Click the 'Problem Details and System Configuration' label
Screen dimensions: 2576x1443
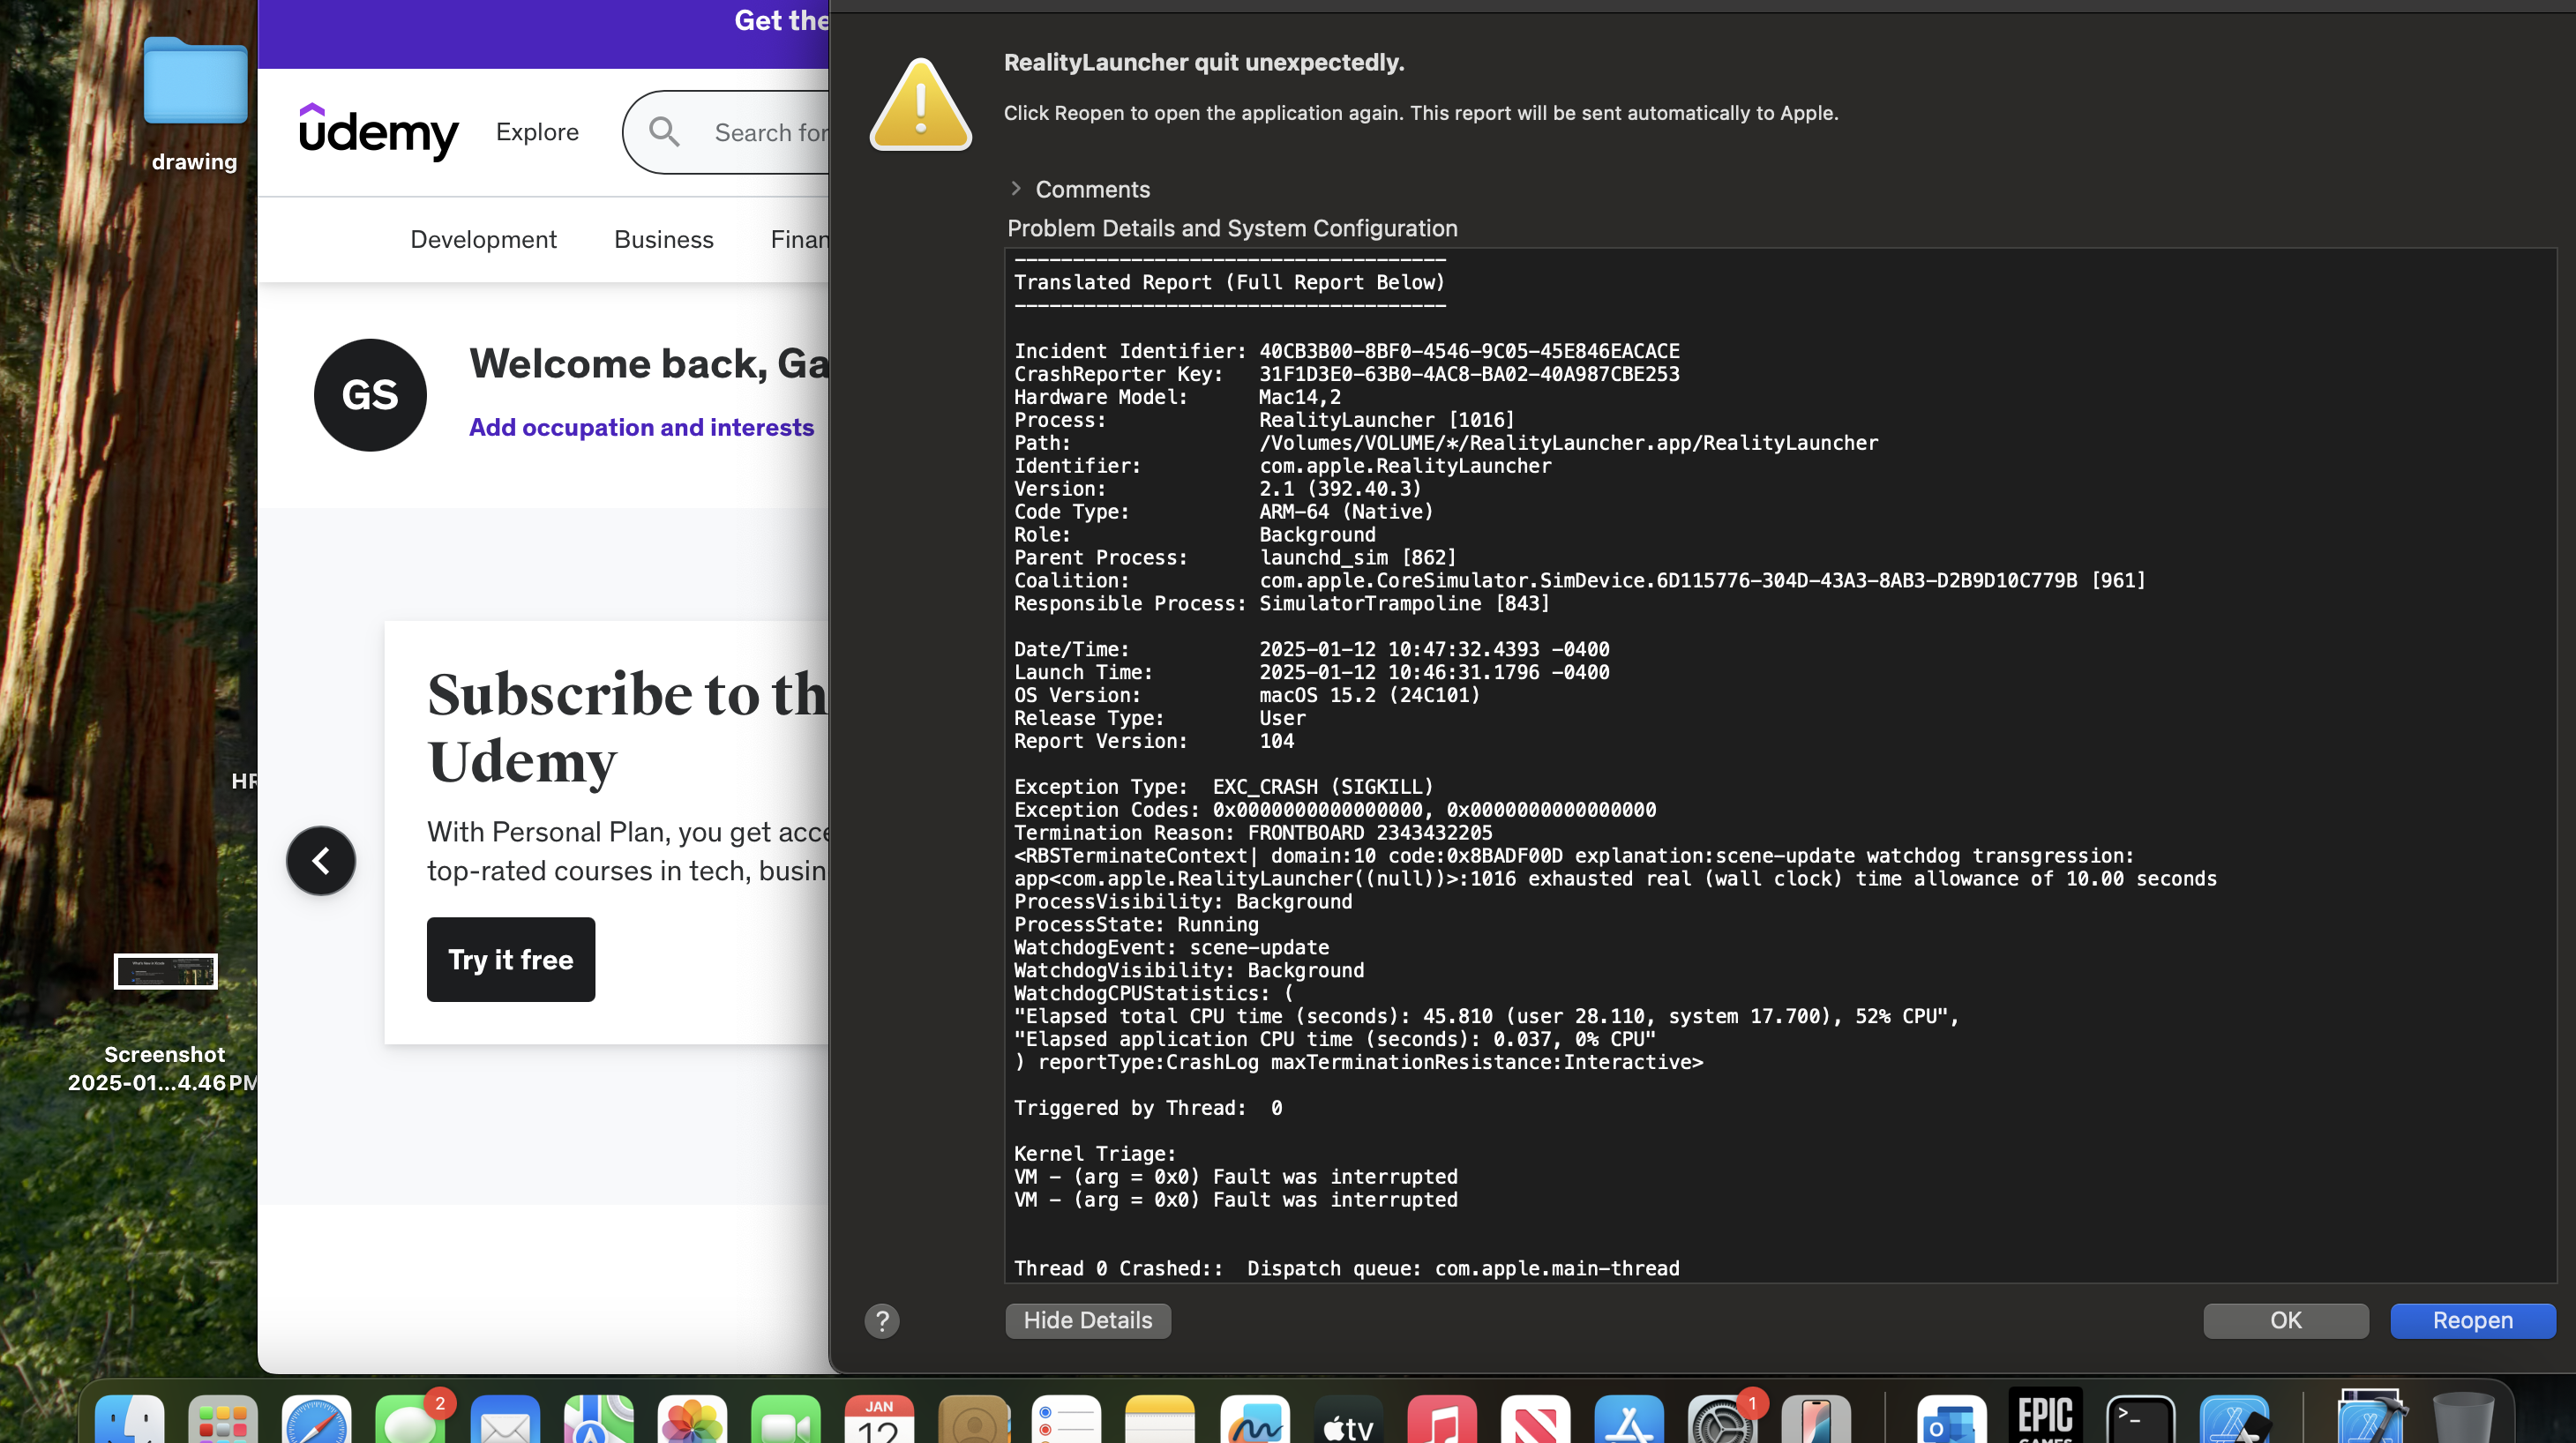click(1232, 228)
